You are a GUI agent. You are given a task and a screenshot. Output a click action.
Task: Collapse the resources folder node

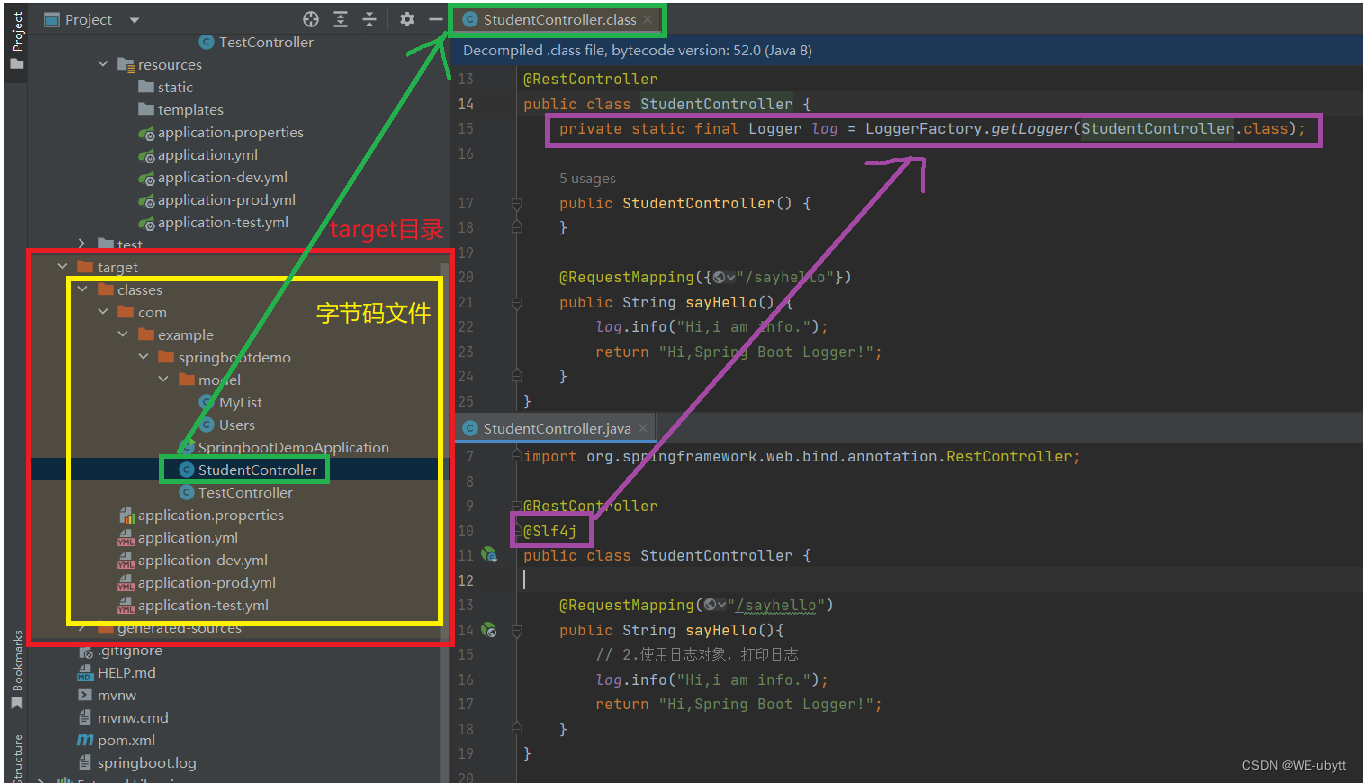(x=103, y=65)
